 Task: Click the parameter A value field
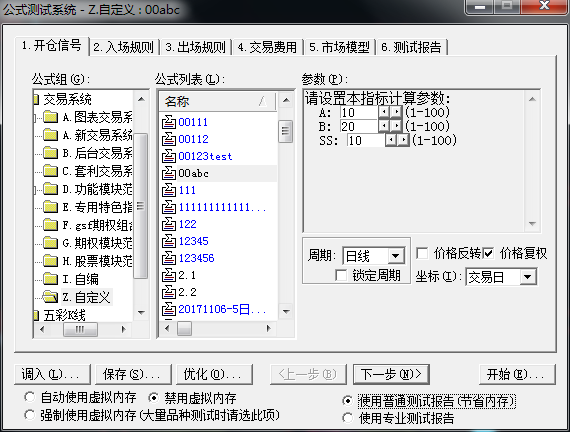click(359, 112)
